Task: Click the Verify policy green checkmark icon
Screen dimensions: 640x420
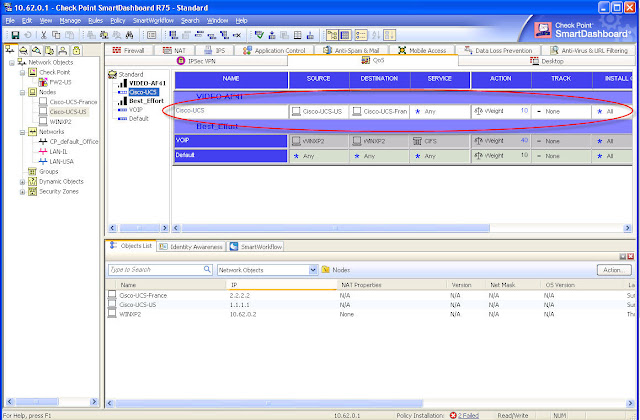Action: (259, 36)
